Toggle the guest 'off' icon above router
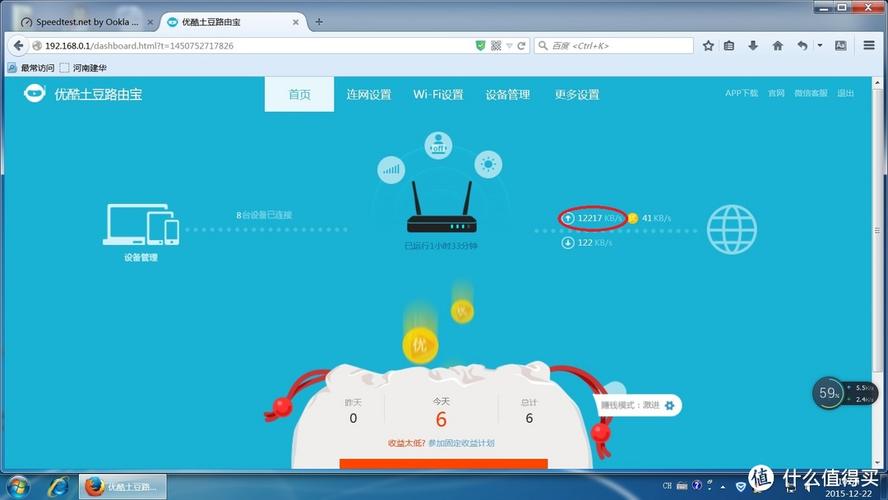The height and width of the screenshot is (500, 888). point(438,146)
